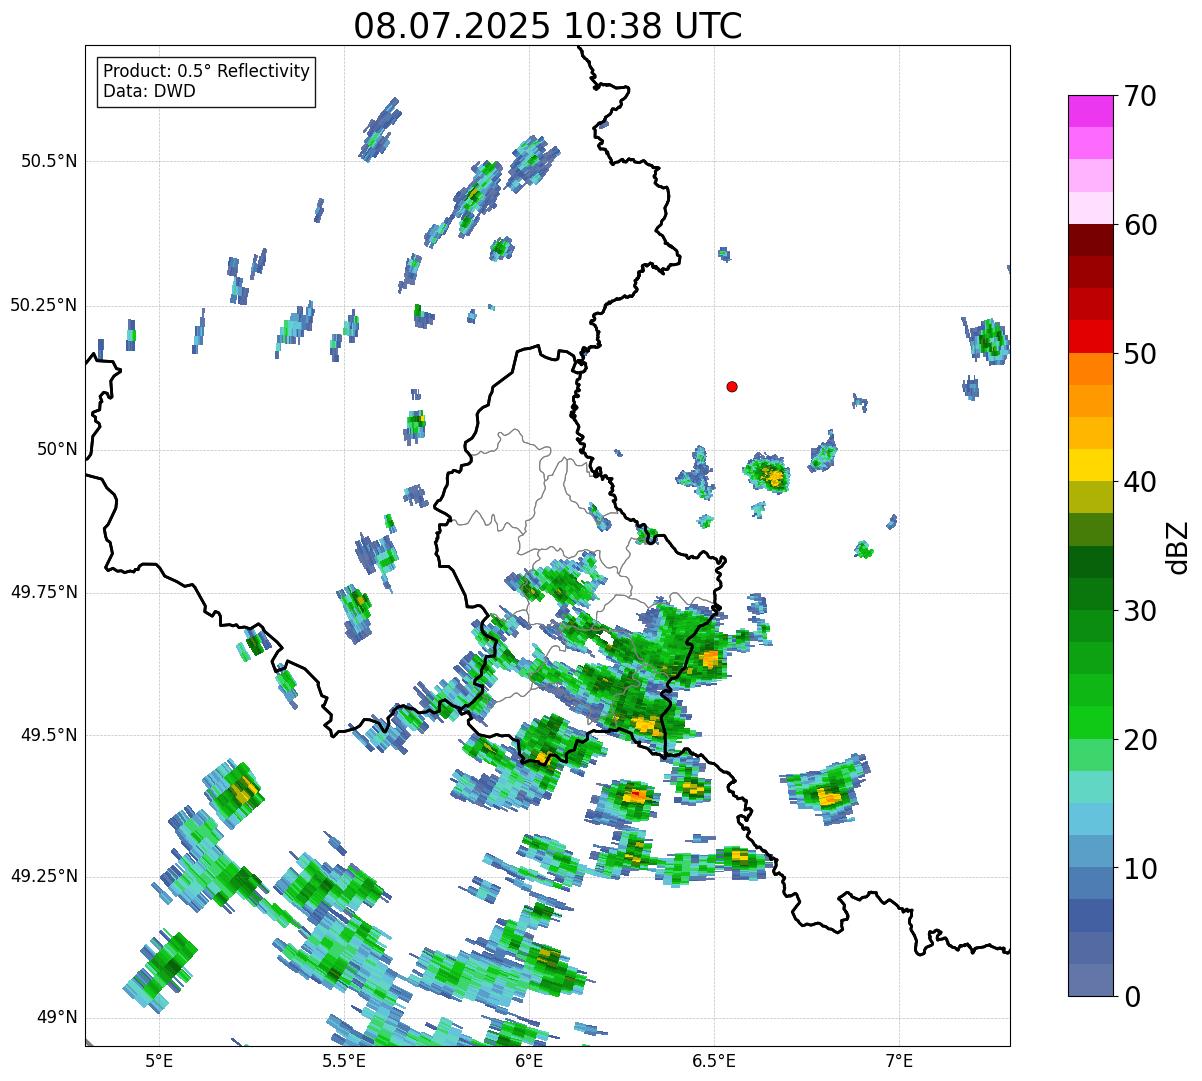Click latitude label 50°N
This screenshot has height=1081, width=1202.
pyautogui.click(x=56, y=449)
